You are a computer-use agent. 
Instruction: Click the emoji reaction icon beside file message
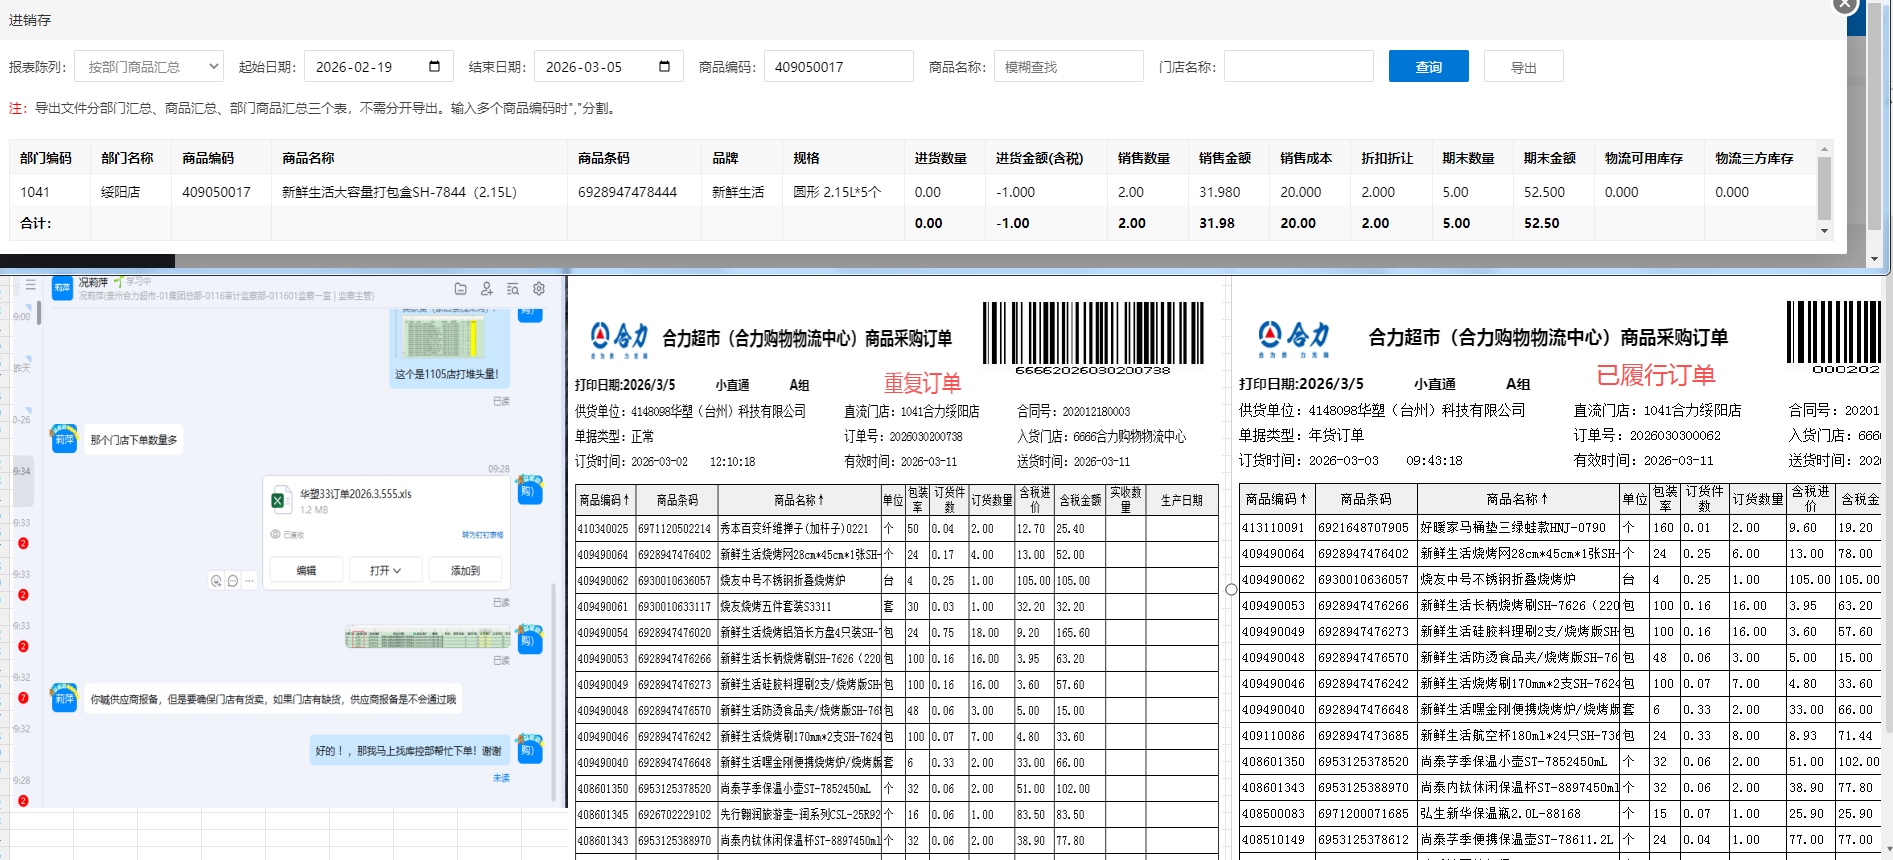216,581
